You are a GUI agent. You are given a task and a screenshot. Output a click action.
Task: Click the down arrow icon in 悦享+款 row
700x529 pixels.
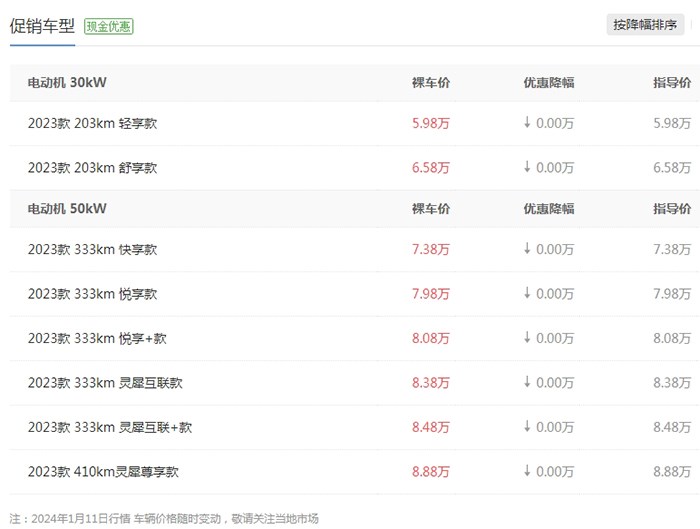point(527,338)
